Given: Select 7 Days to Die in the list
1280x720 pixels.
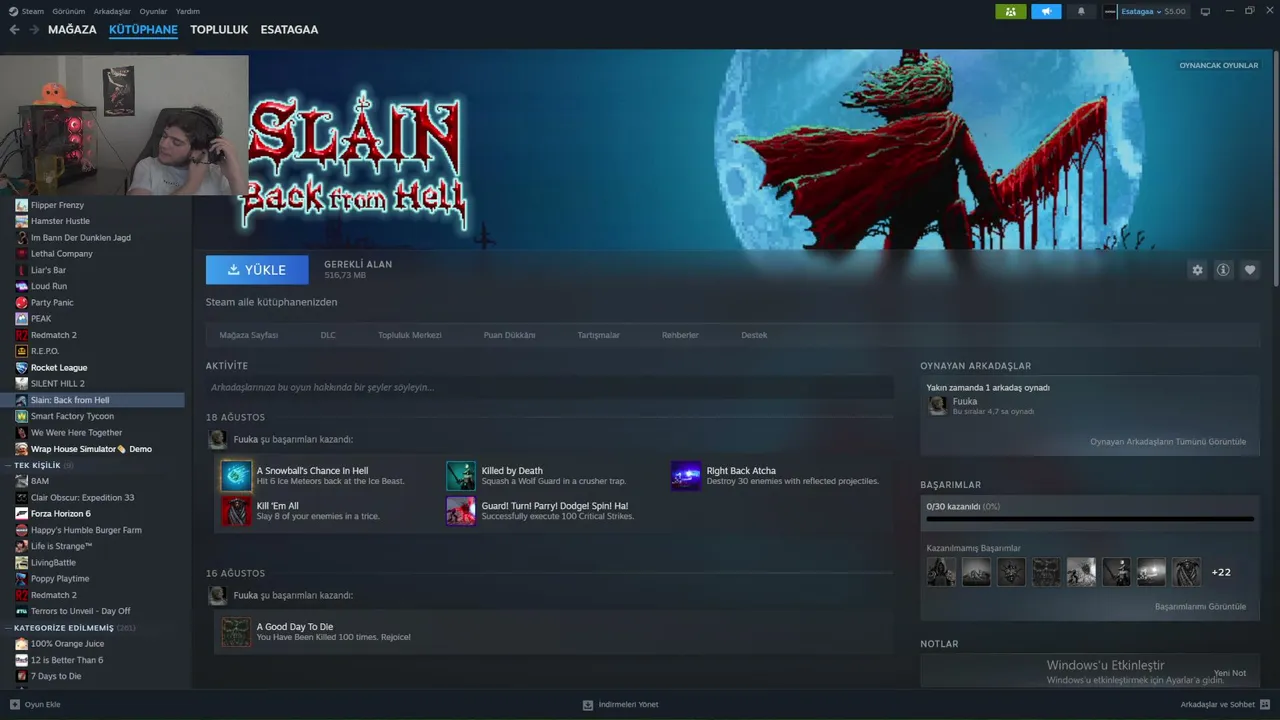Looking at the screenshot, I should pyautogui.click(x=56, y=677).
